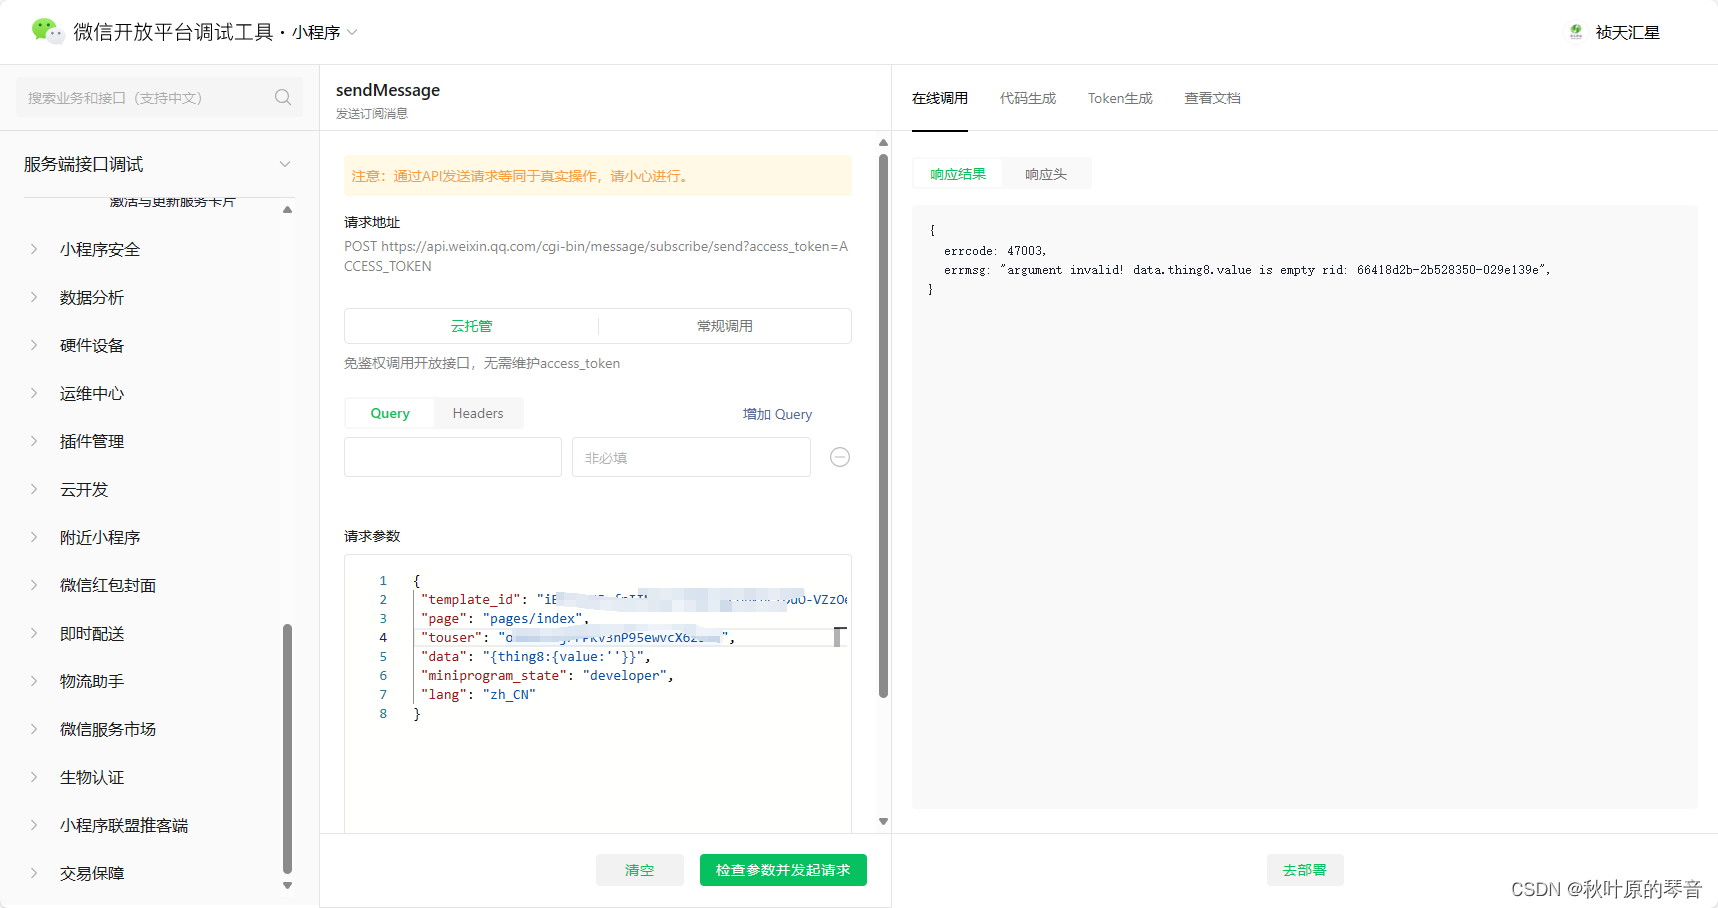1718x908 pixels.
Task: Open 小程序联盟推客端 in the sidebar
Action: pyautogui.click(x=124, y=825)
